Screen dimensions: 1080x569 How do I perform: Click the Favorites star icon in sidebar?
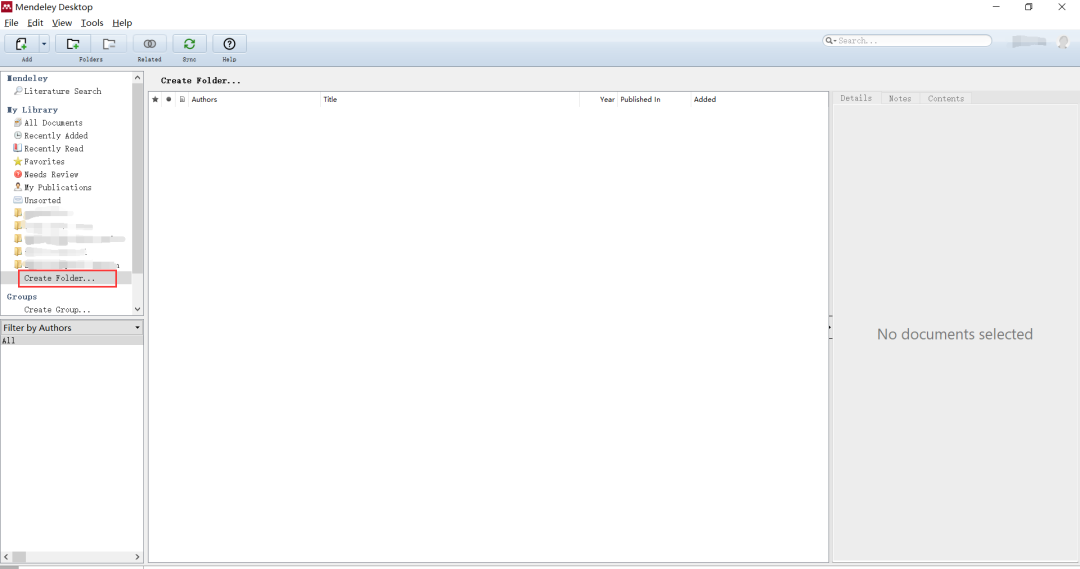click(x=18, y=161)
